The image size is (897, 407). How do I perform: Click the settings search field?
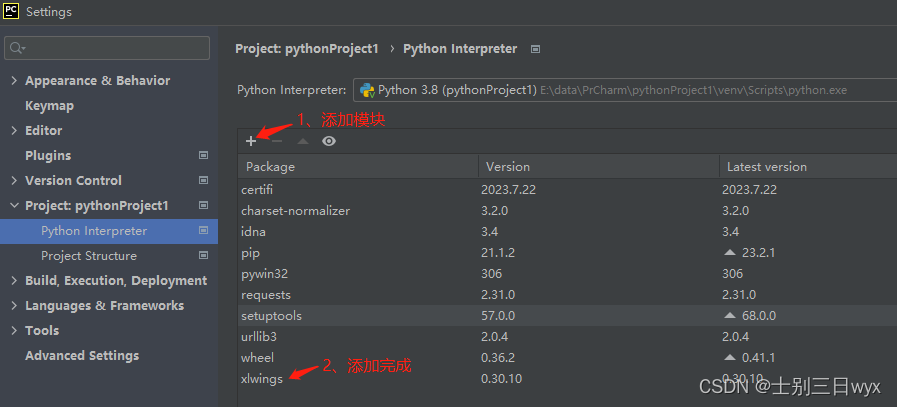point(107,48)
